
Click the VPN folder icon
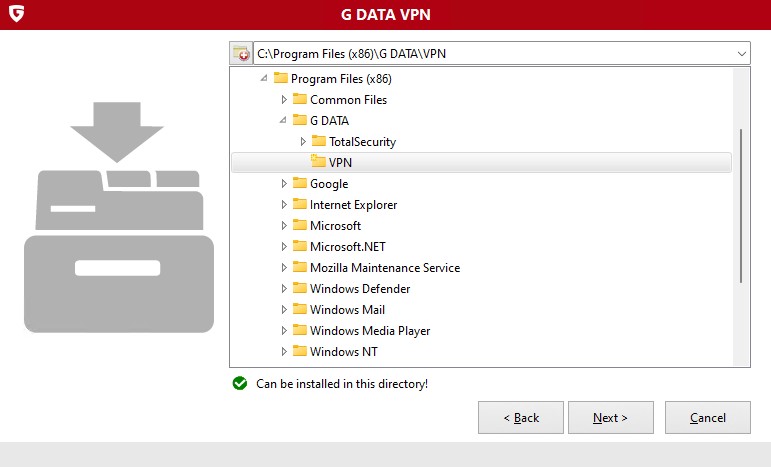coord(318,162)
